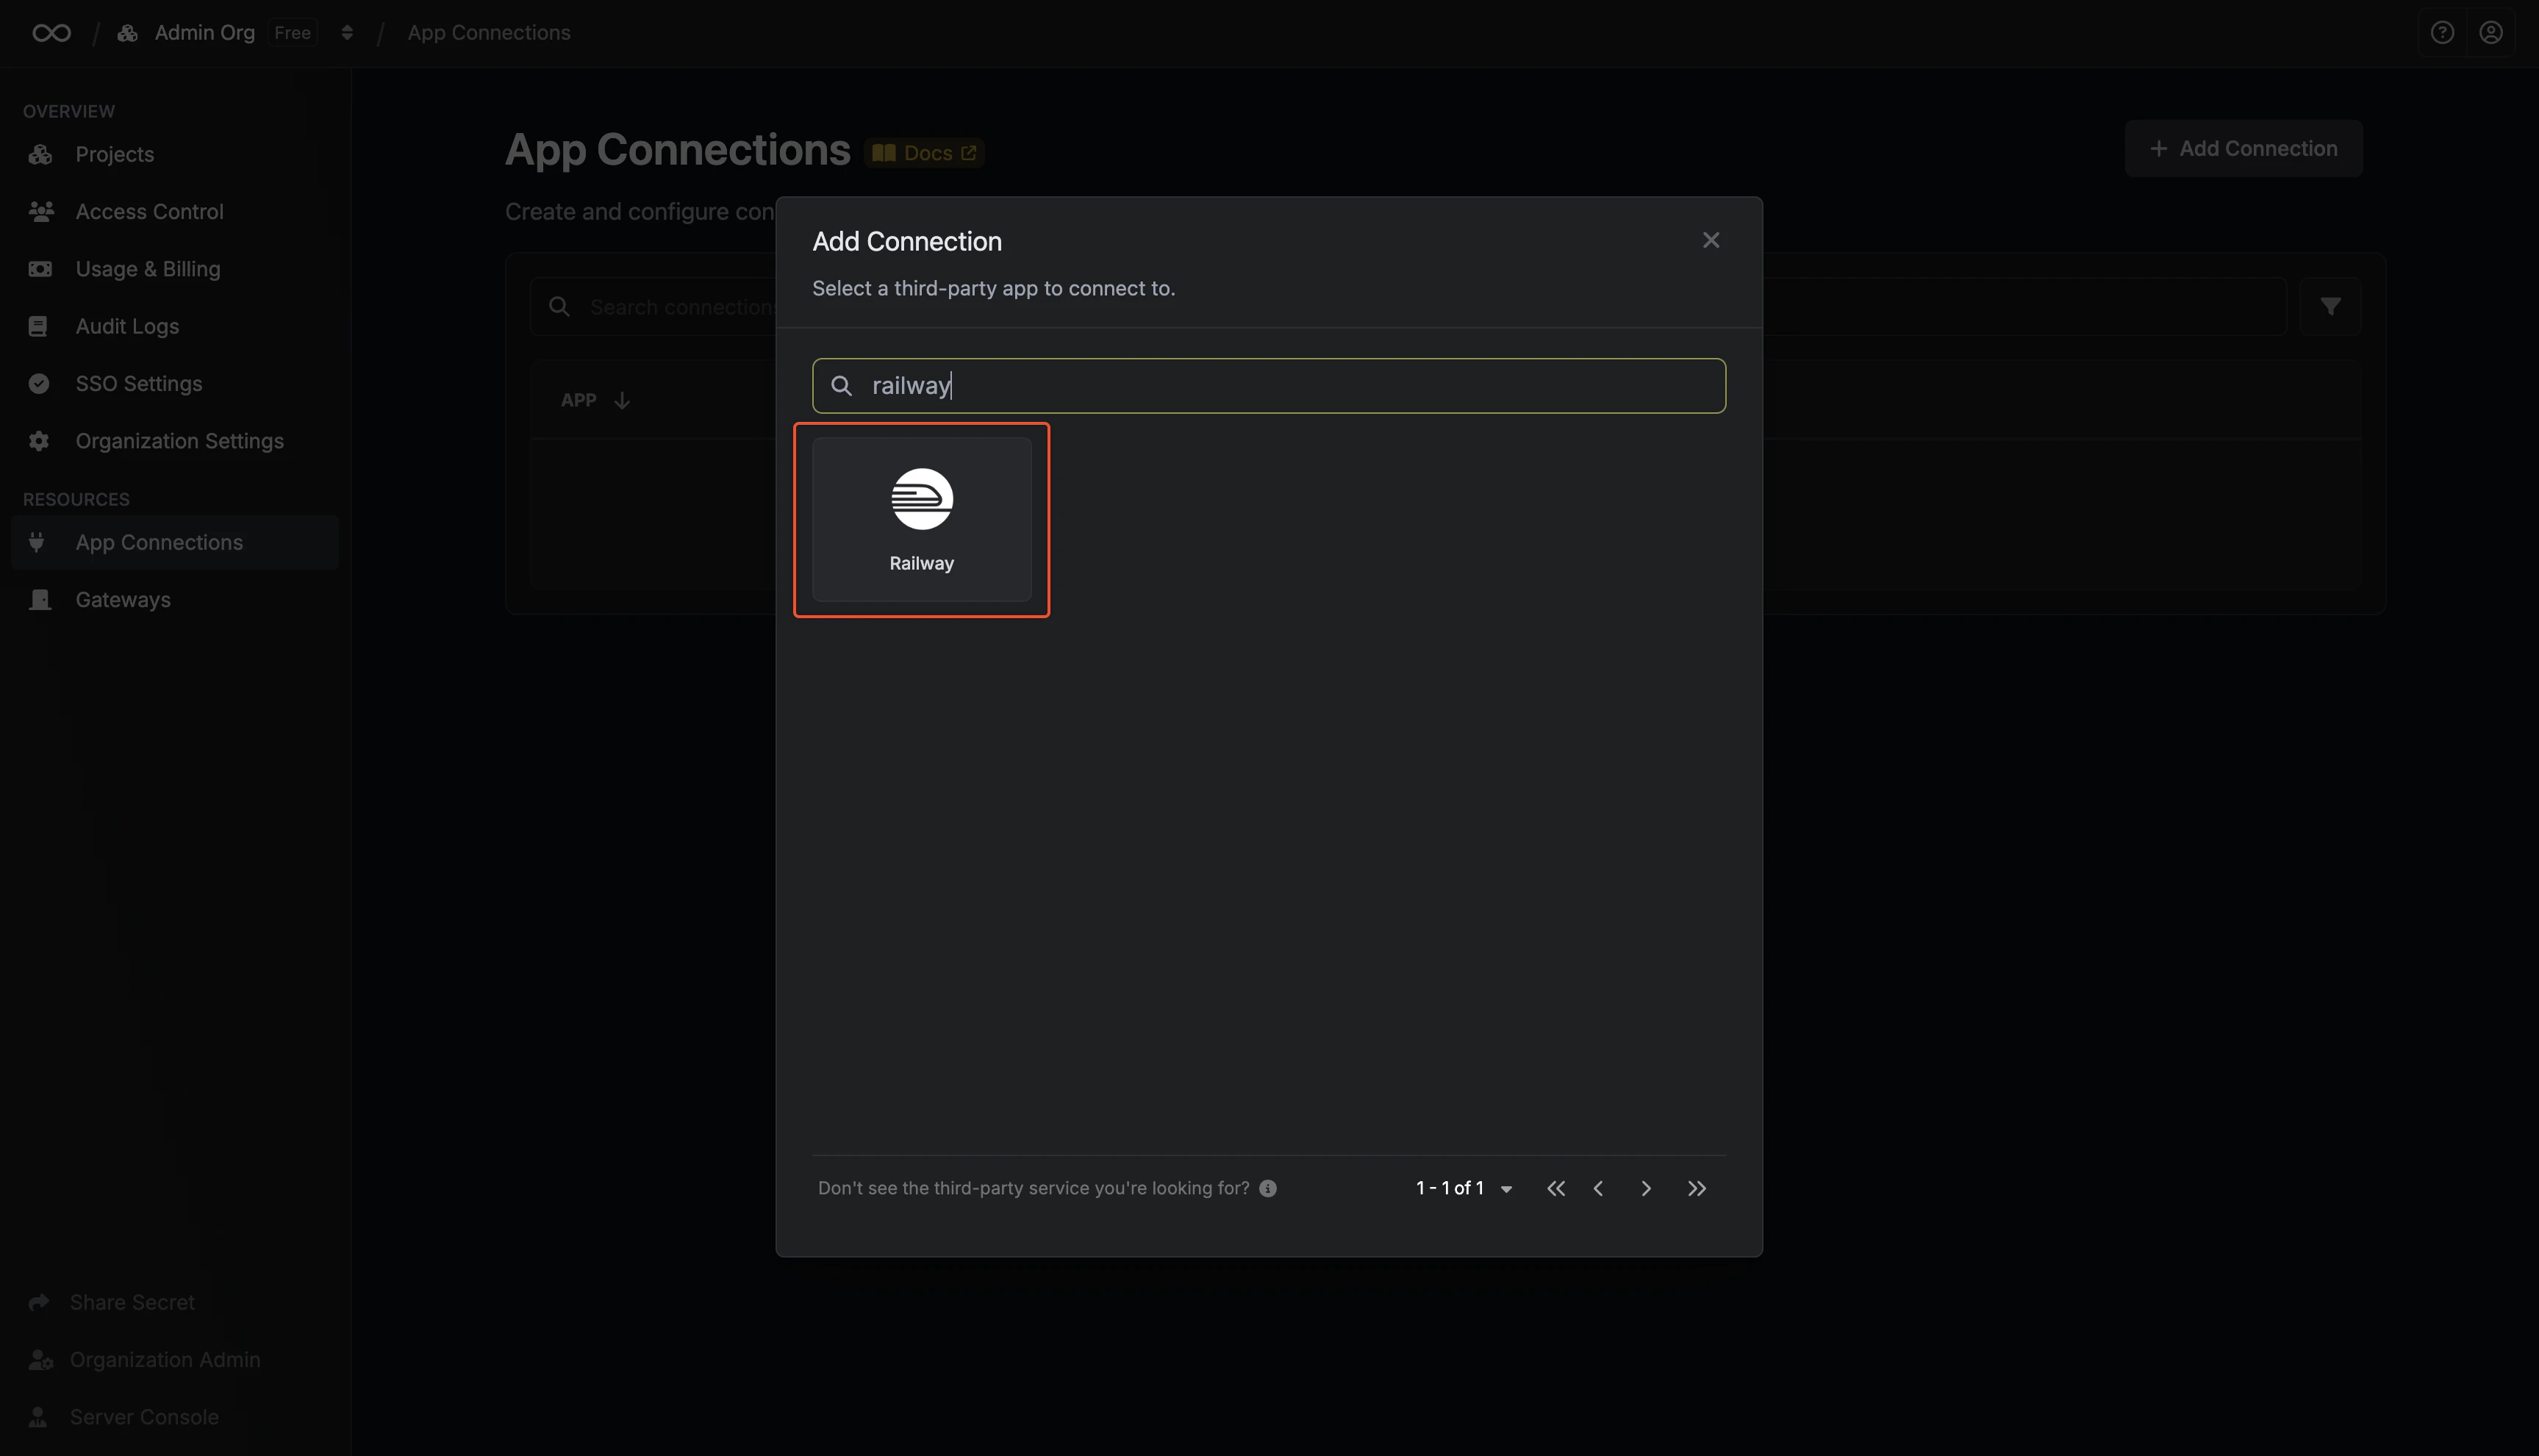
Task: Open Gateways in the sidebar
Action: (175, 599)
